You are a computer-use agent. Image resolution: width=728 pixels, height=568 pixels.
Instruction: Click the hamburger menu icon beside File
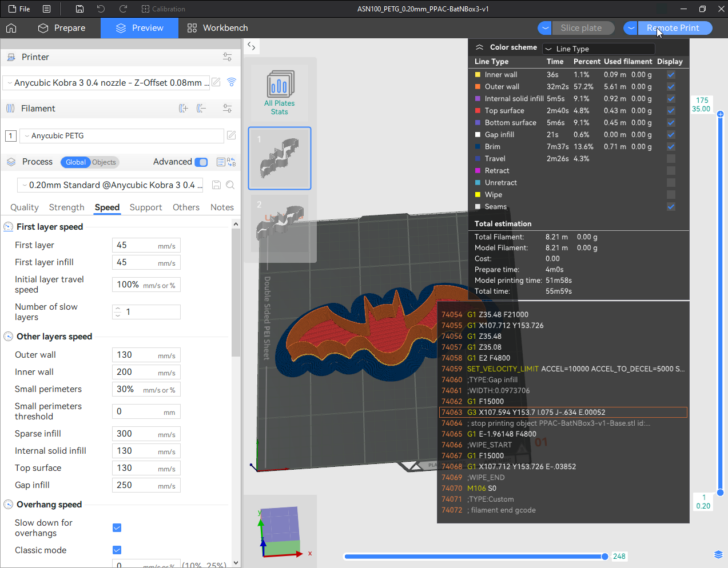tap(47, 9)
